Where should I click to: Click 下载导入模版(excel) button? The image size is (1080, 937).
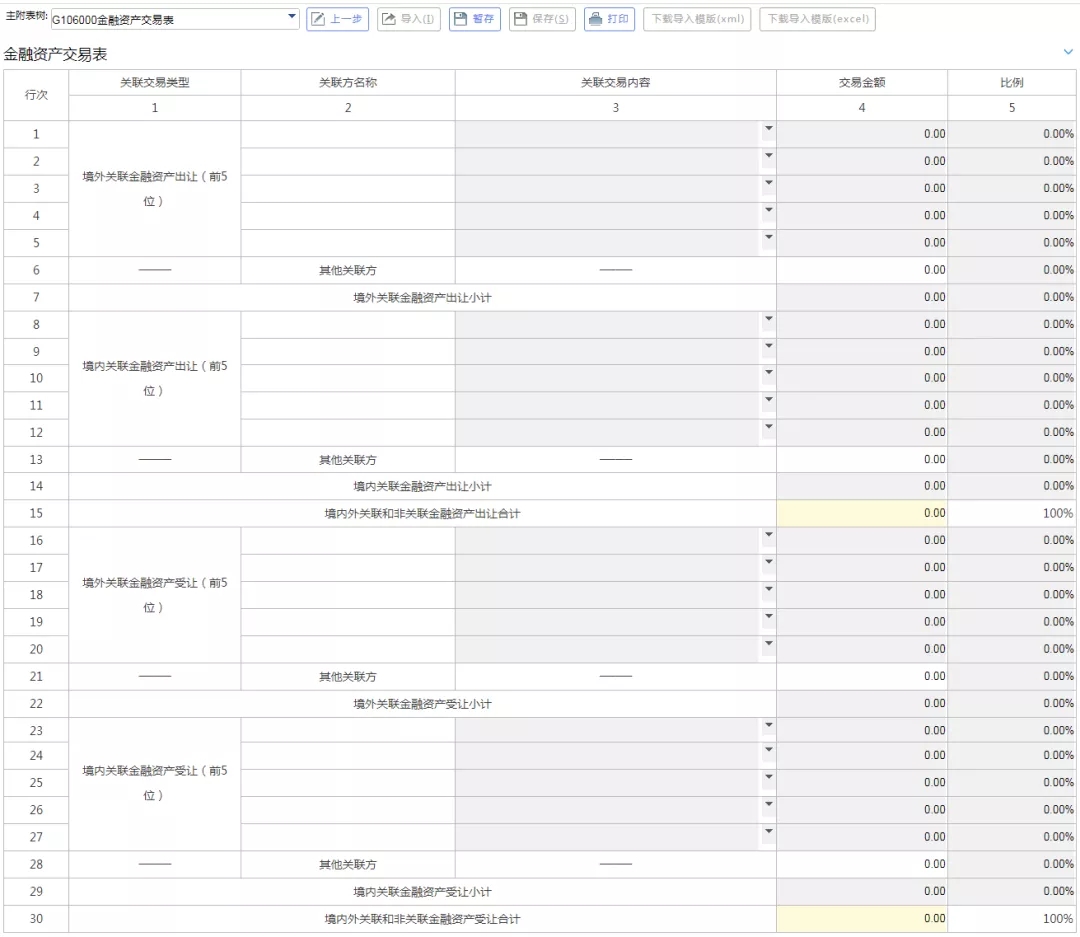click(817, 19)
